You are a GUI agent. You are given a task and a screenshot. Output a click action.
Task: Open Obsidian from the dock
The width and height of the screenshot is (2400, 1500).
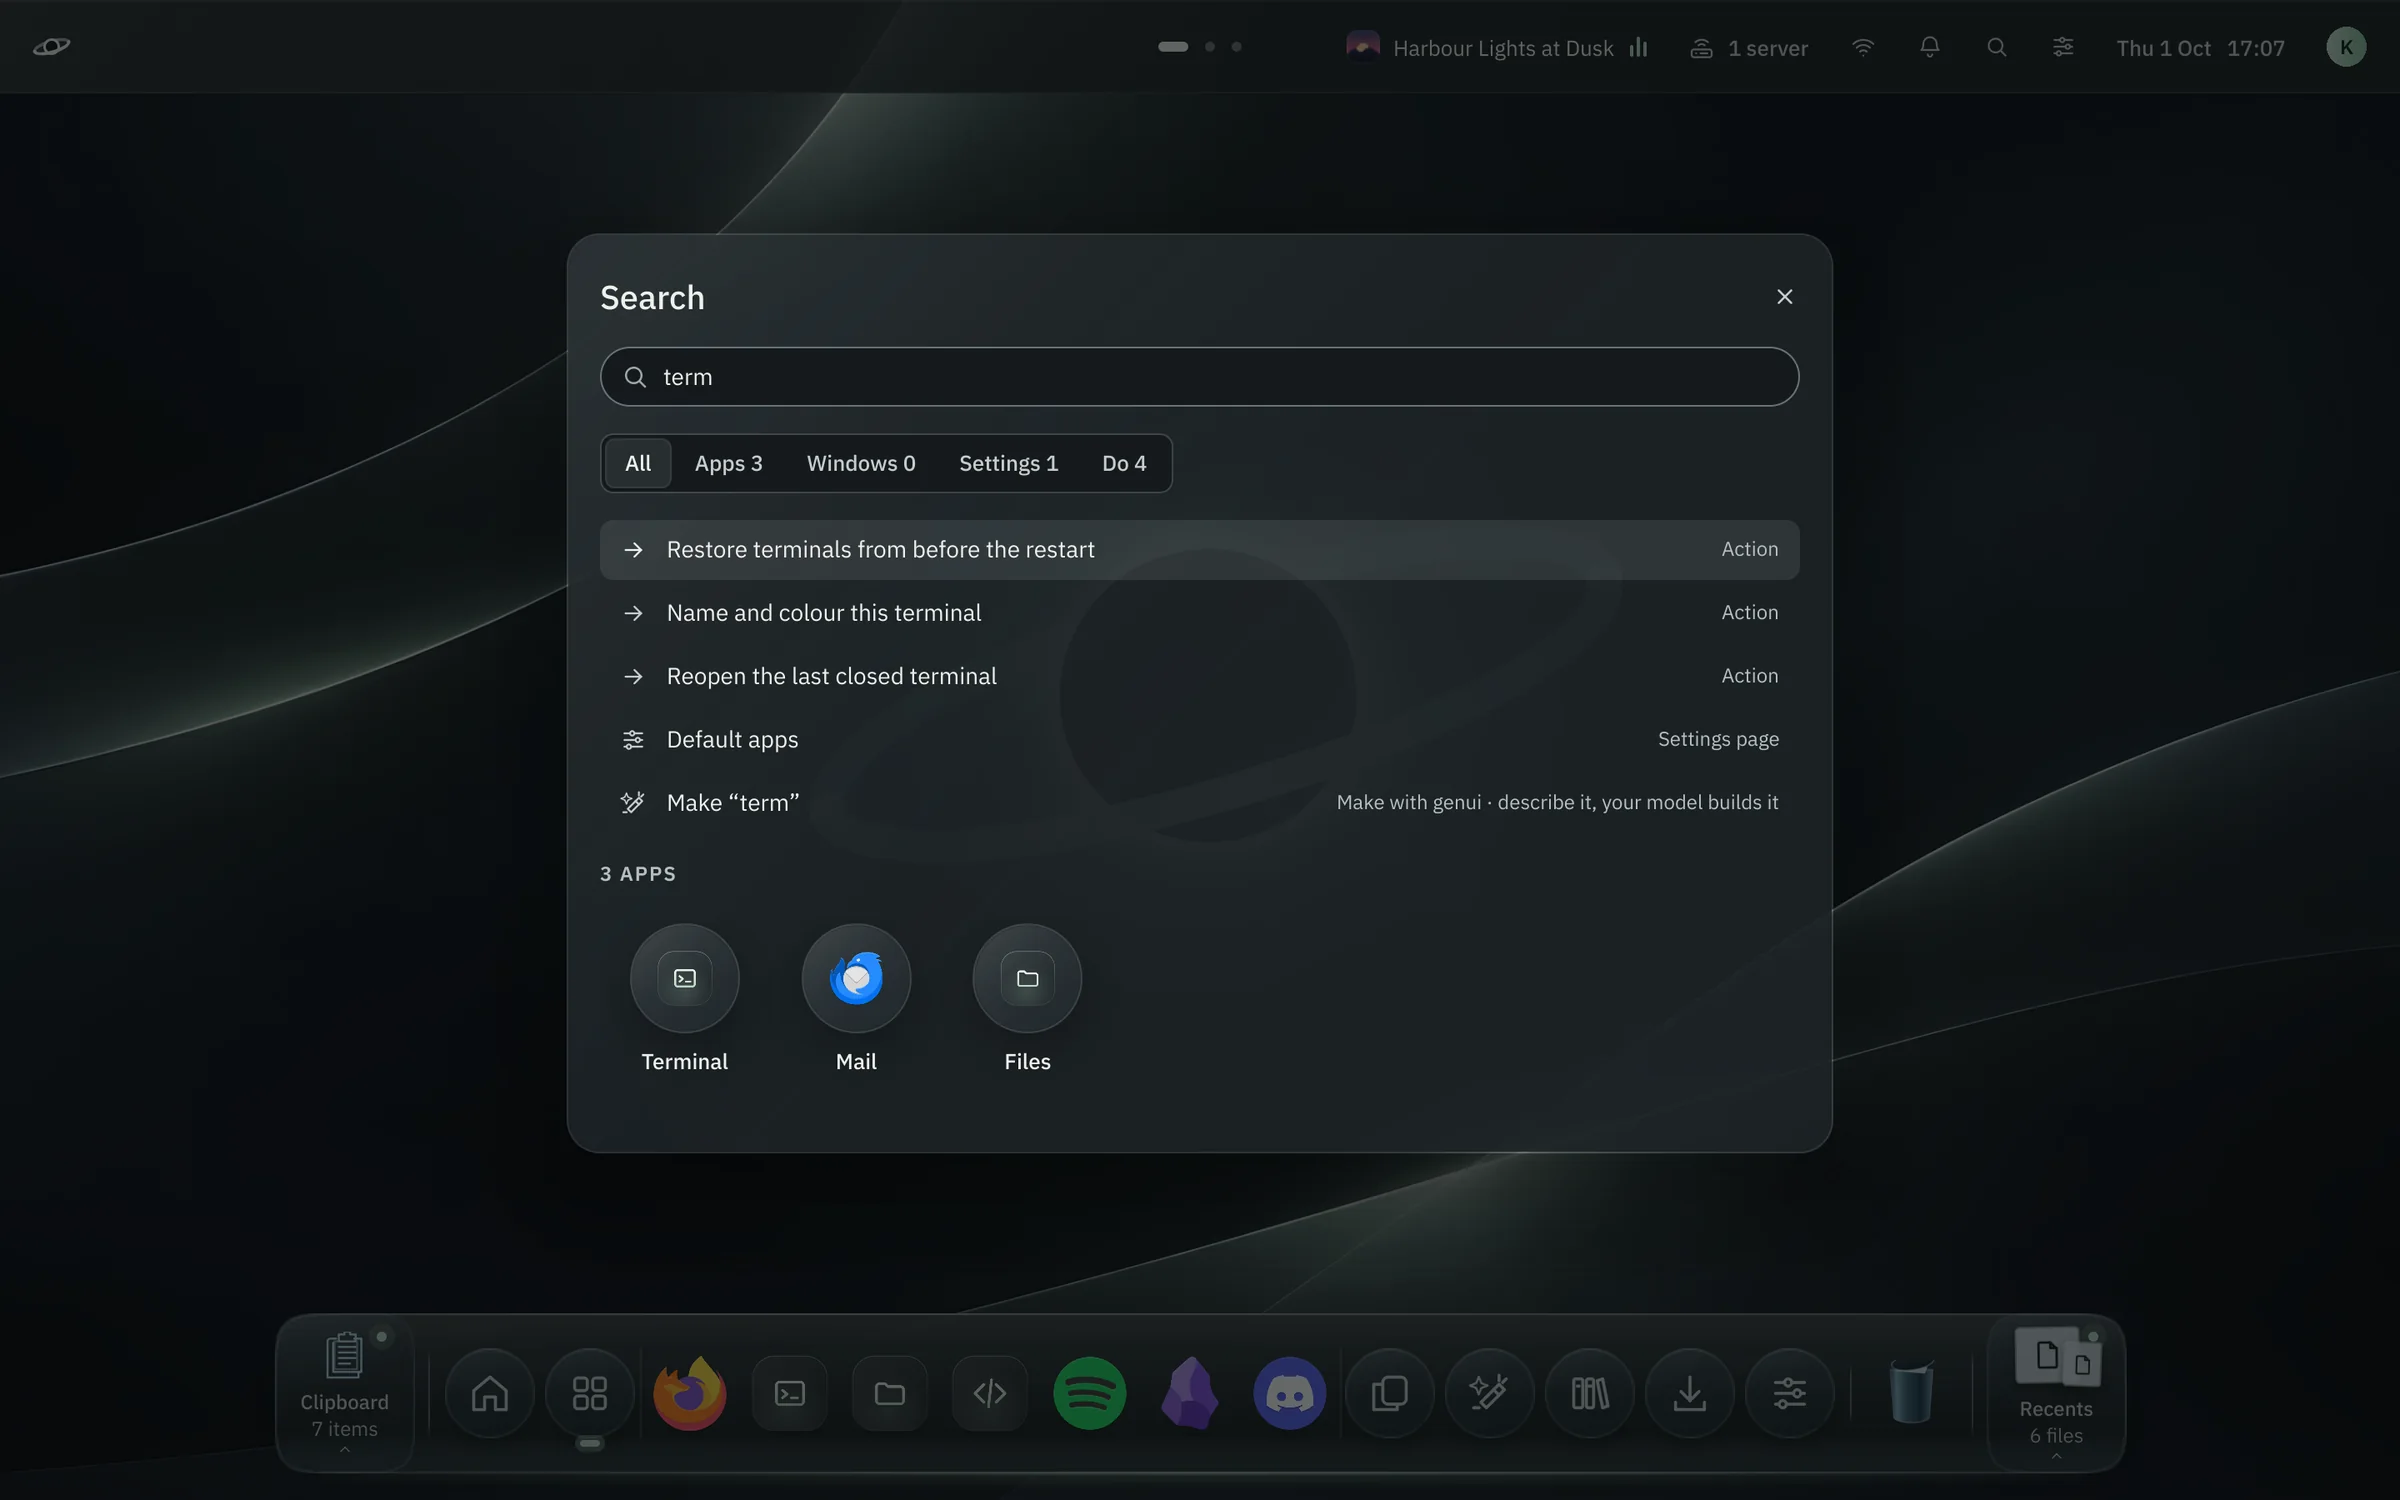pyautogui.click(x=1189, y=1392)
